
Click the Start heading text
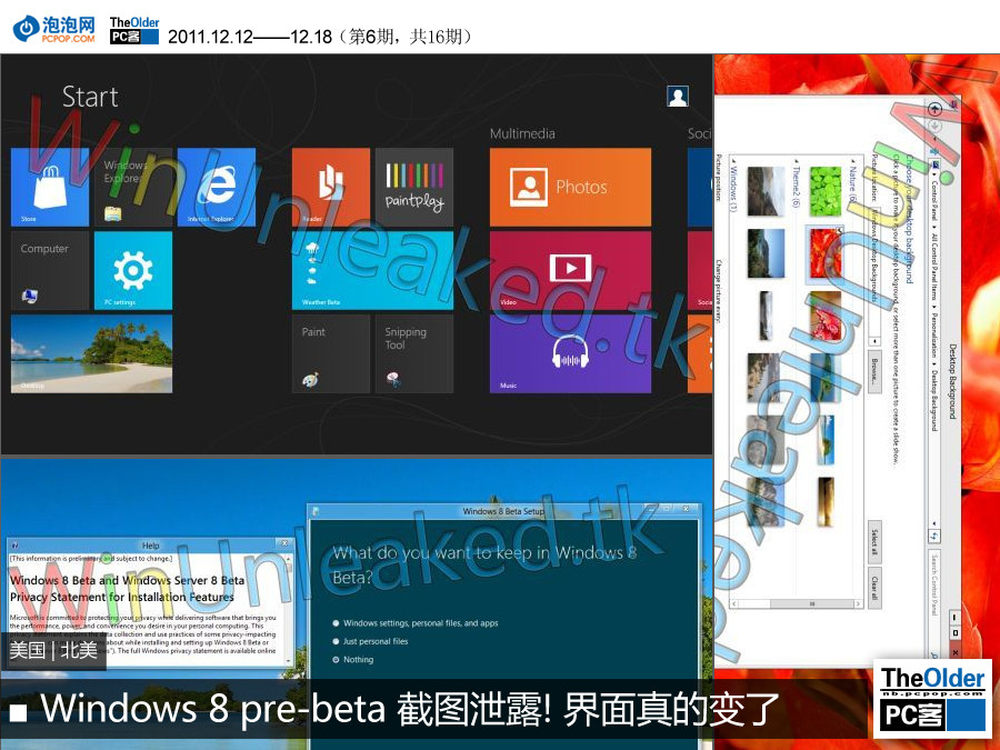click(90, 97)
